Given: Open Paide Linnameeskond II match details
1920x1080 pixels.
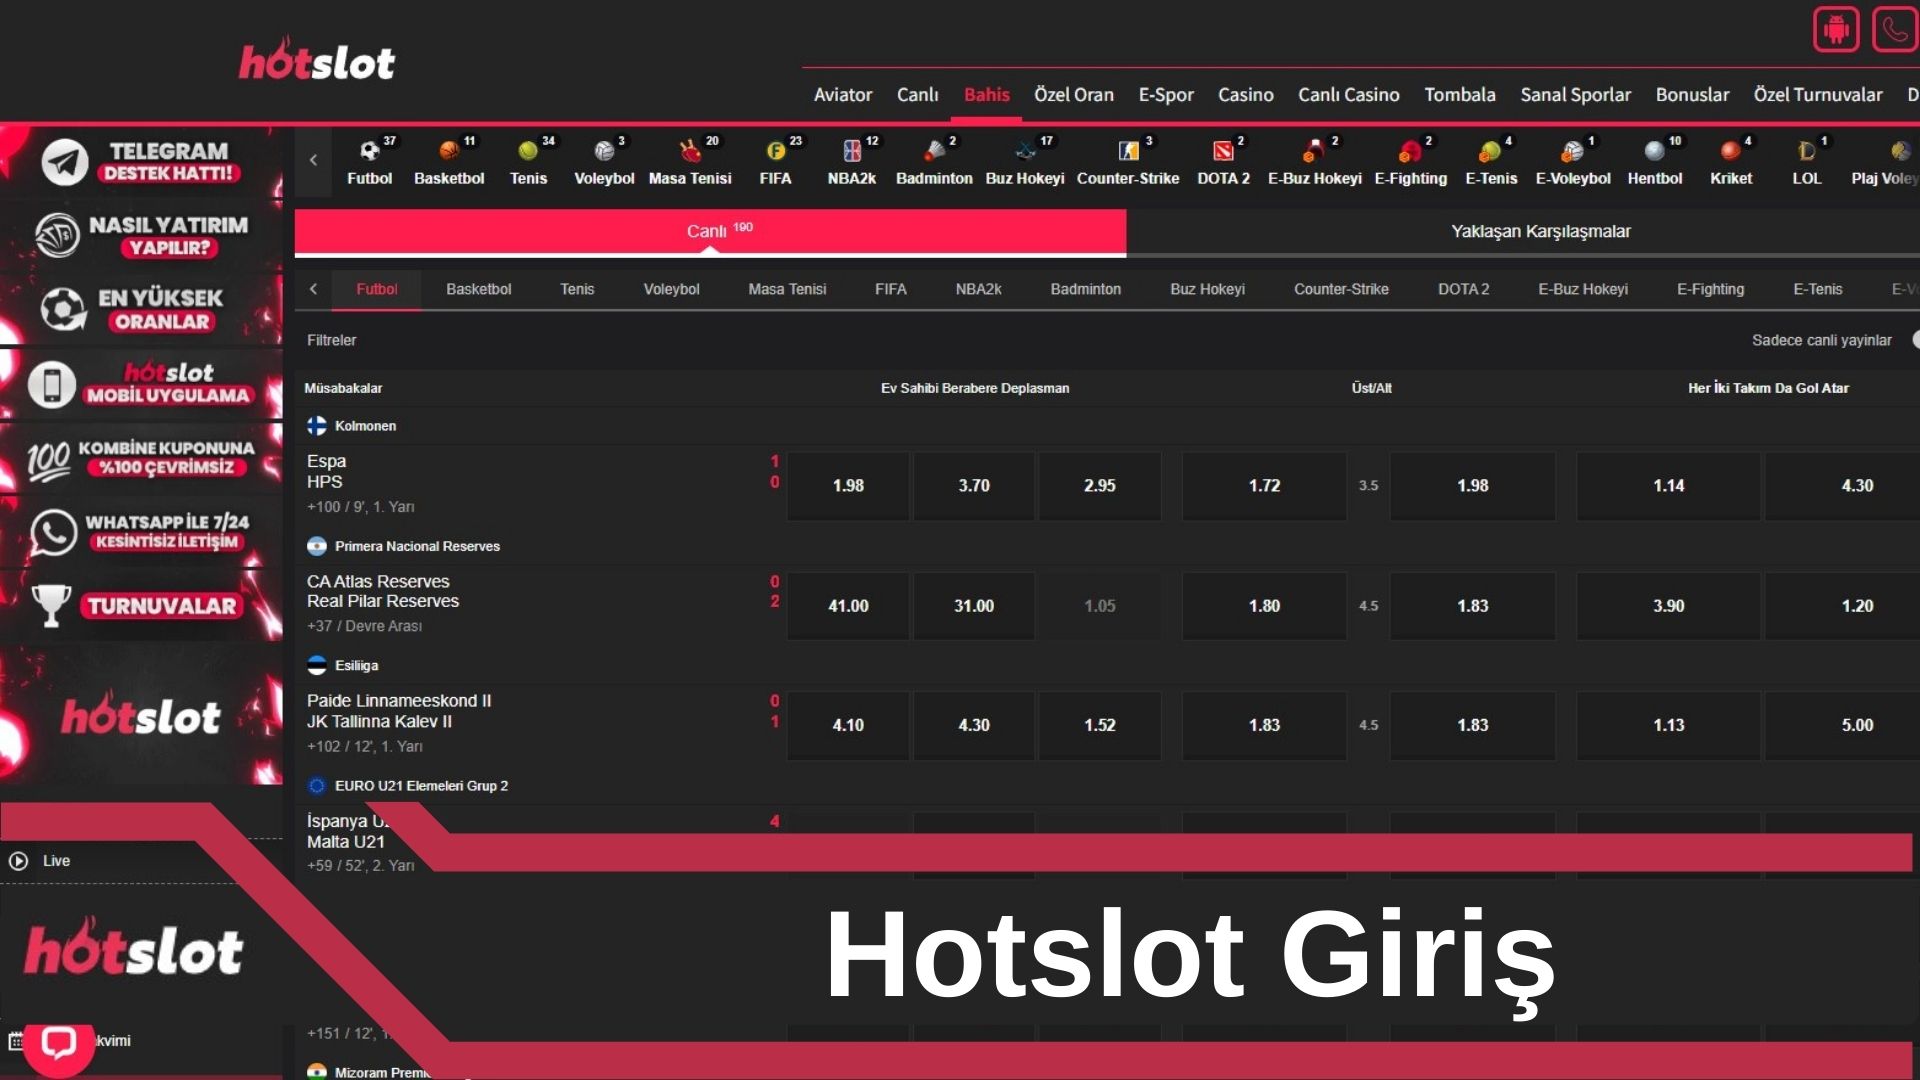Looking at the screenshot, I should click(398, 711).
